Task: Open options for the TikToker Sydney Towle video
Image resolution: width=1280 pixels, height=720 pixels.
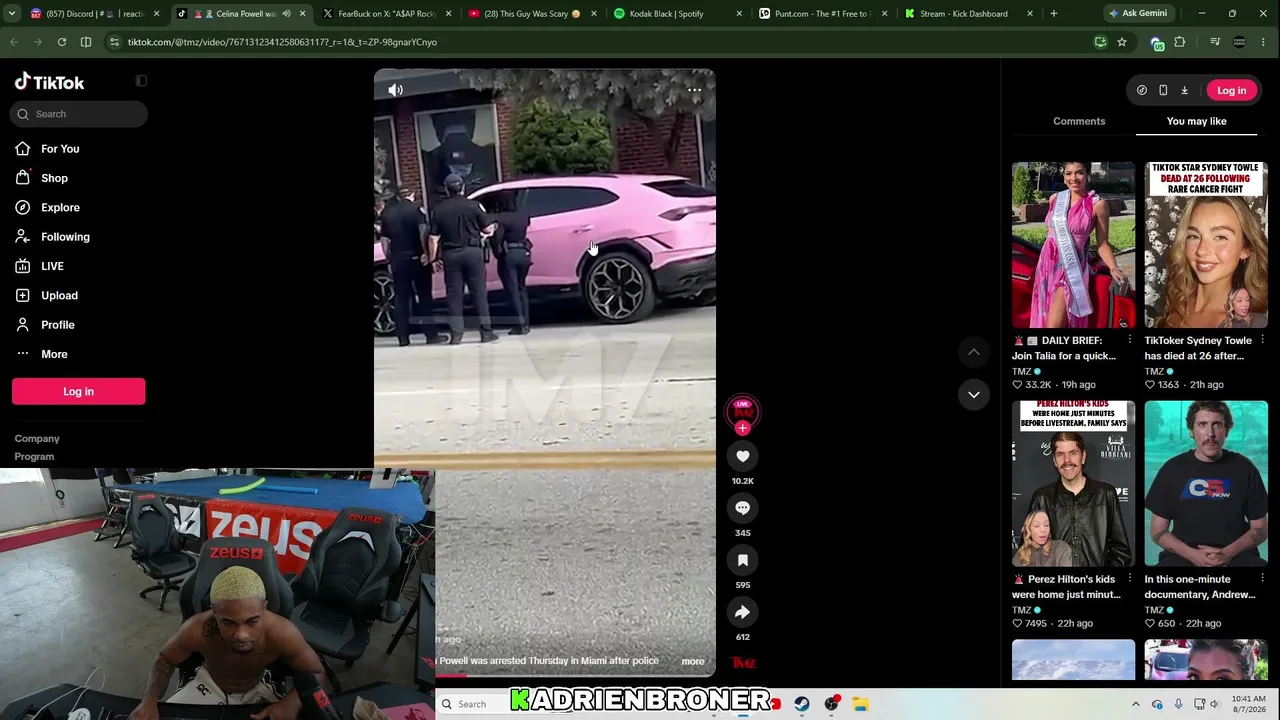Action: 1263,340
